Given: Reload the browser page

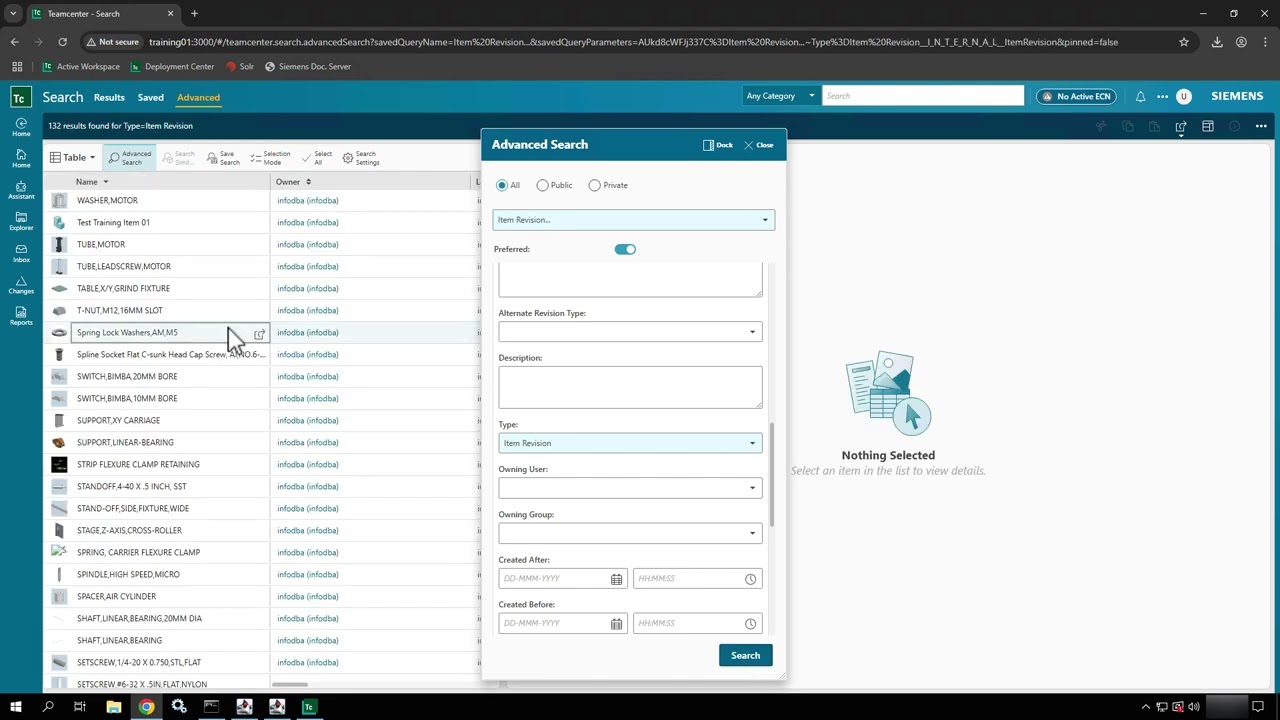Looking at the screenshot, I should 62,42.
